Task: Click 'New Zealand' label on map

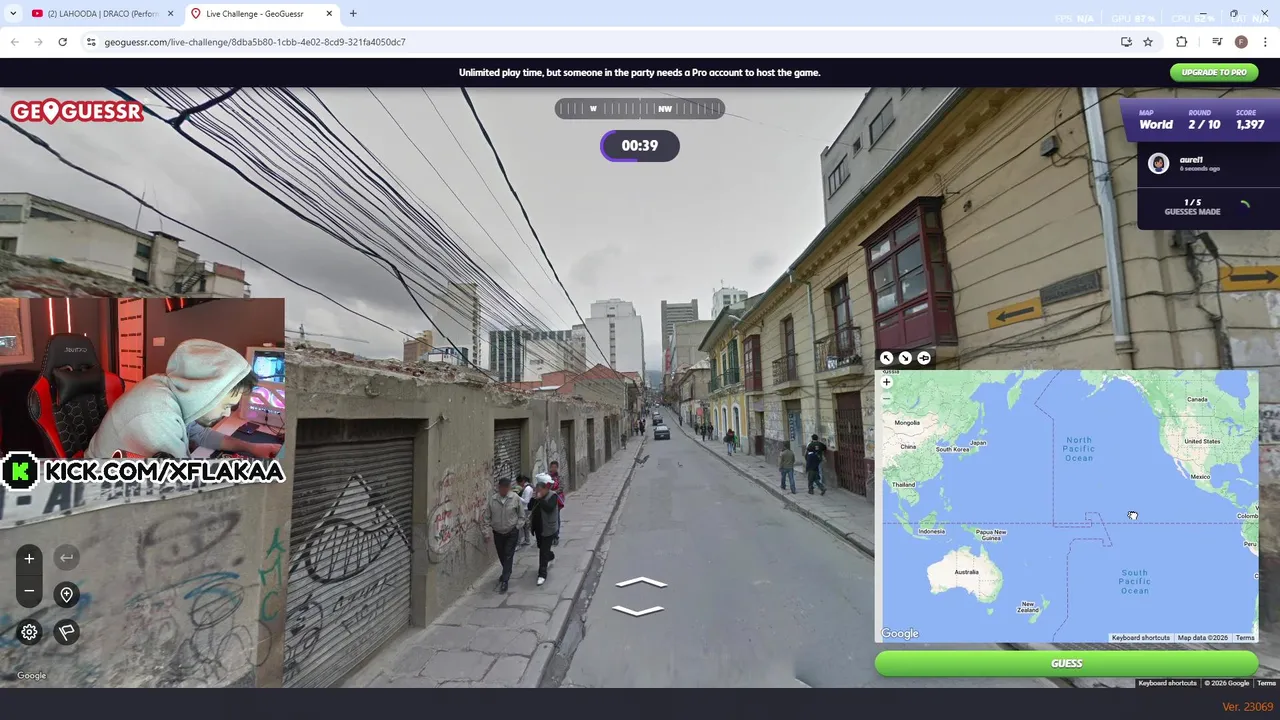Action: pos(1027,607)
